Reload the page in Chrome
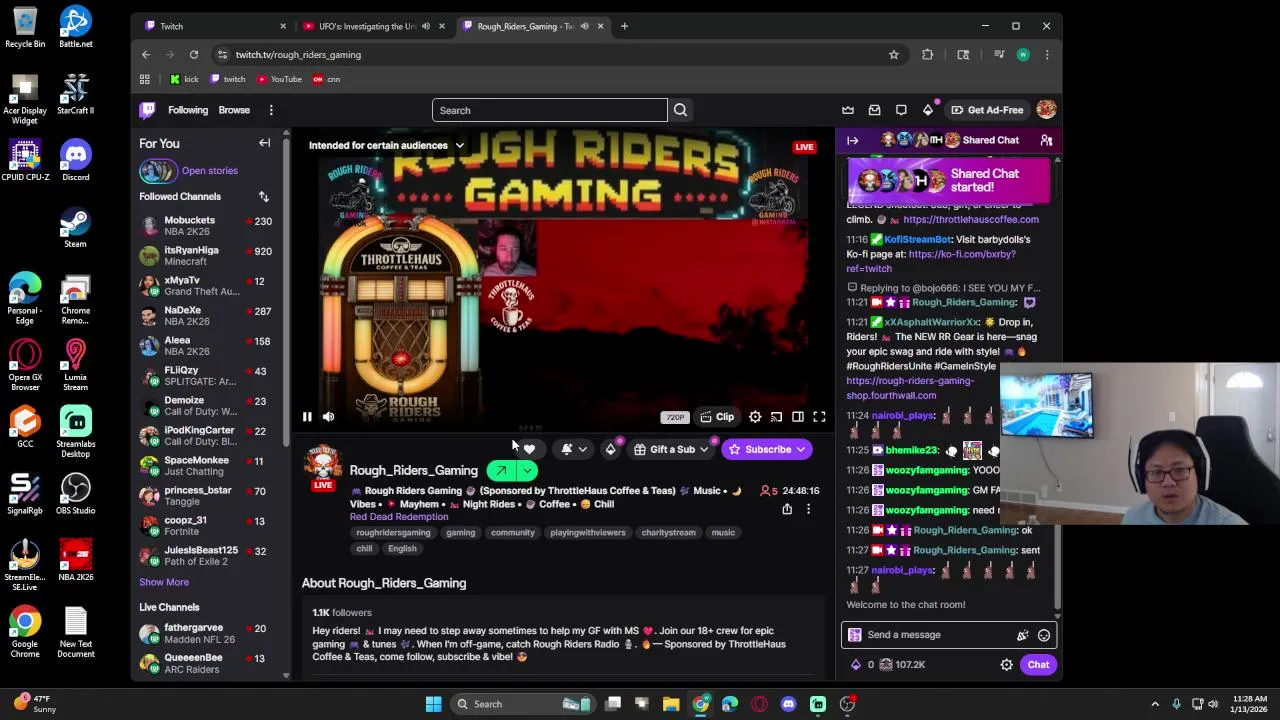Screen dimensions: 1280x720 [x=194, y=55]
